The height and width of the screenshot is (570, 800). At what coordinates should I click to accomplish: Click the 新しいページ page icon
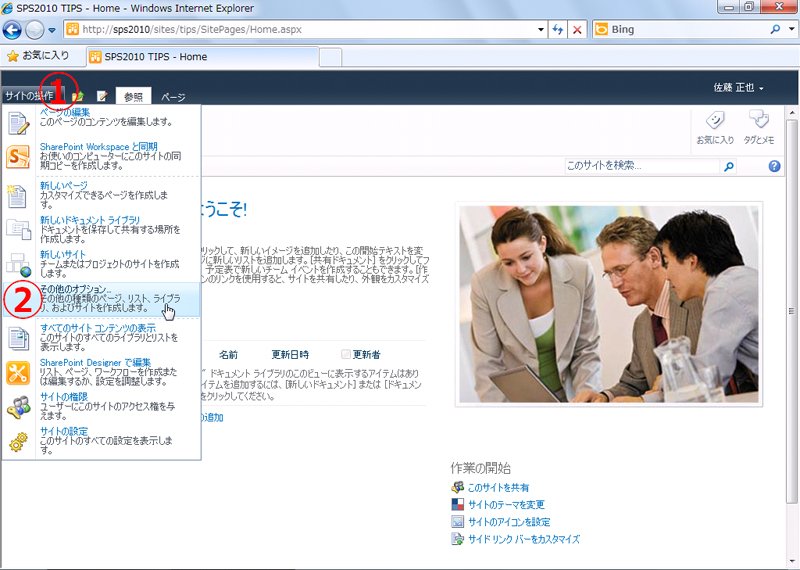pos(17,196)
